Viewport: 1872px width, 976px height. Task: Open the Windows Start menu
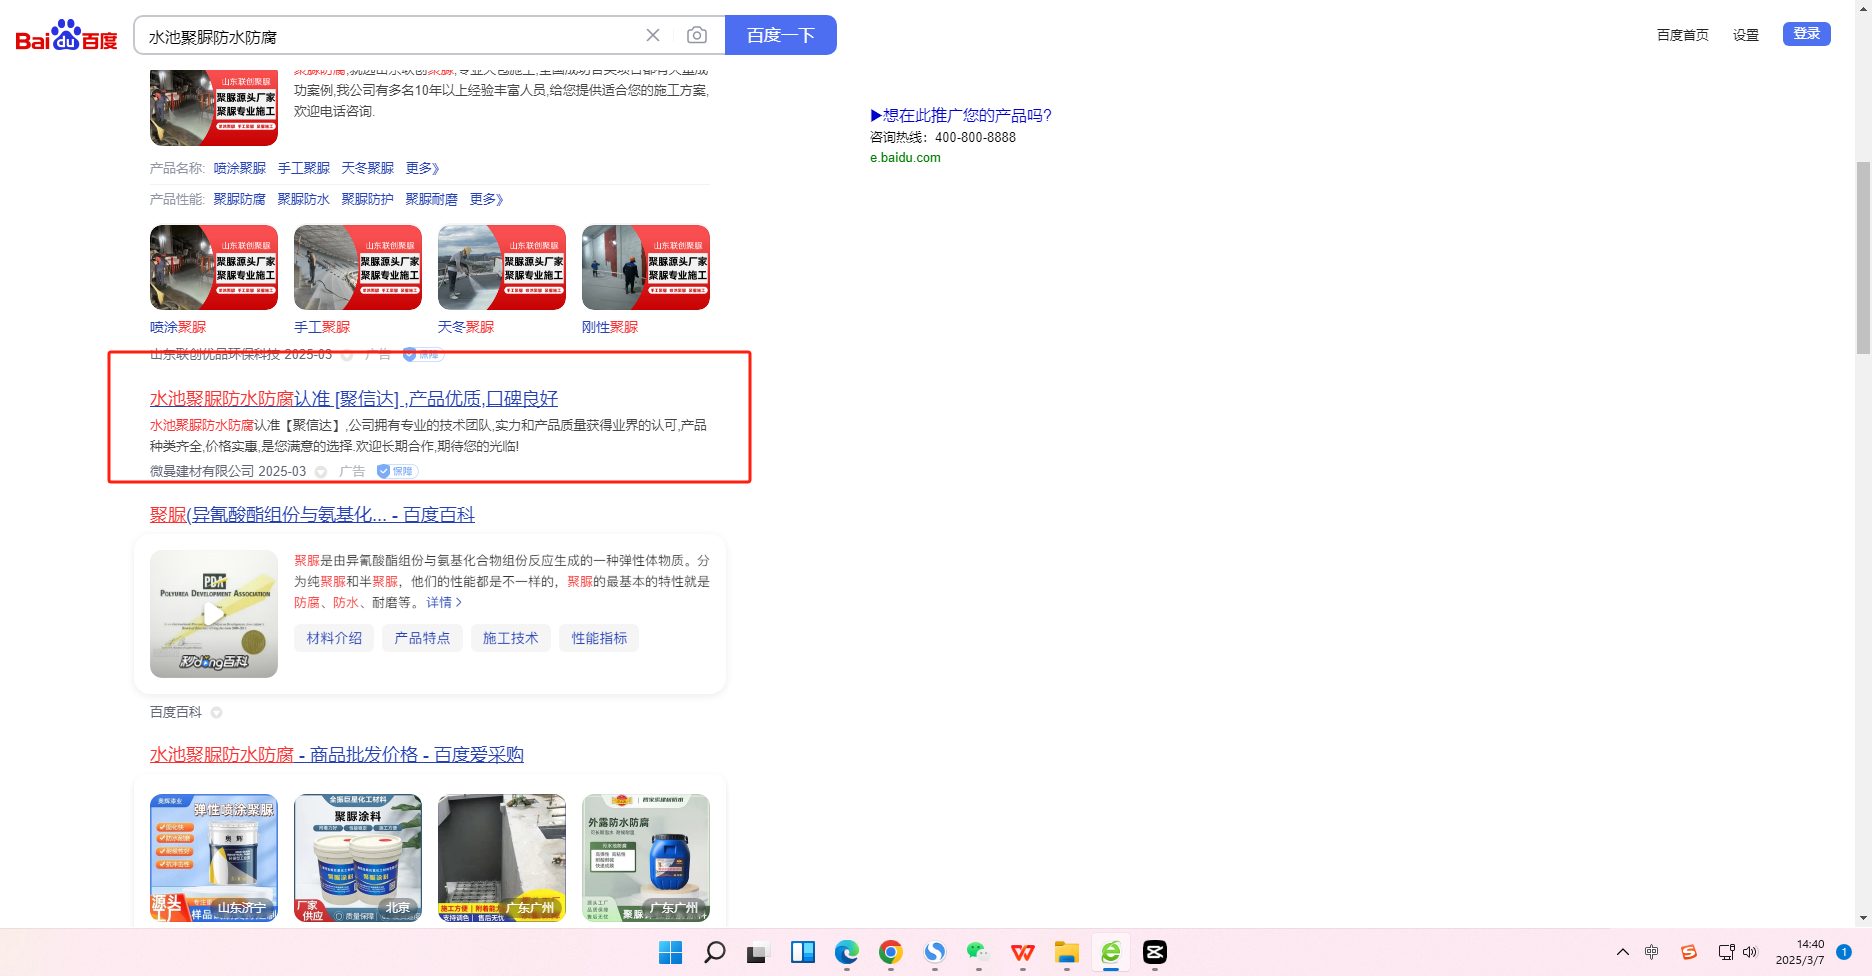[670, 952]
